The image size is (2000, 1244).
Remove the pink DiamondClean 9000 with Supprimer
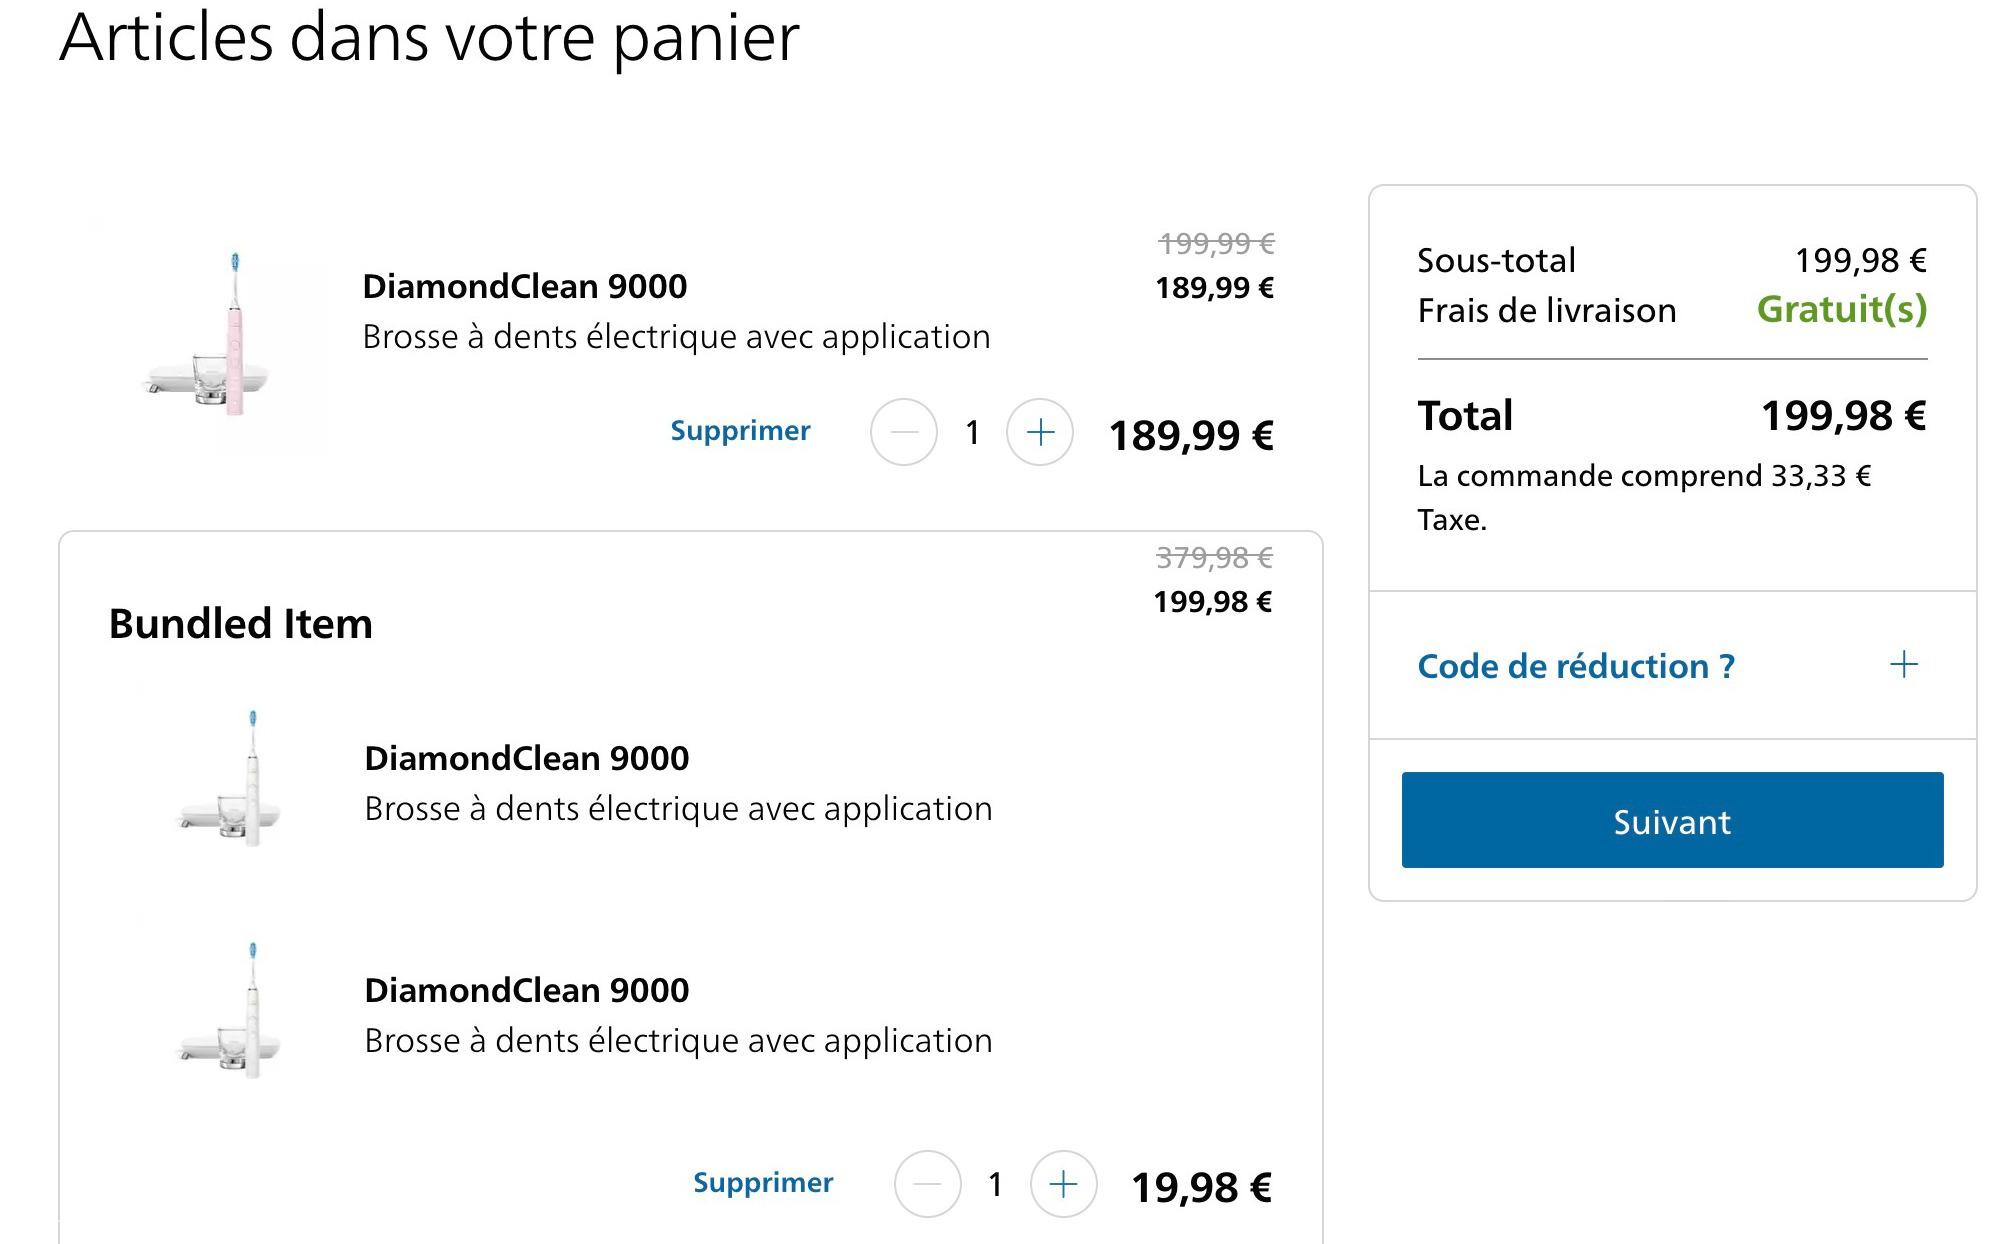click(x=740, y=431)
